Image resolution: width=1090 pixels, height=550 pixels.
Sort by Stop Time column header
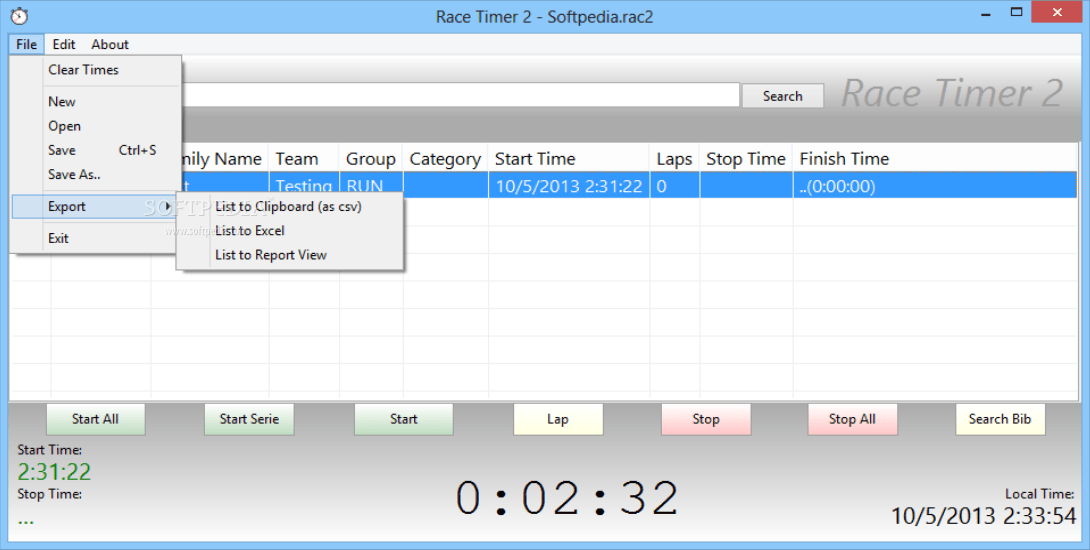(x=746, y=159)
